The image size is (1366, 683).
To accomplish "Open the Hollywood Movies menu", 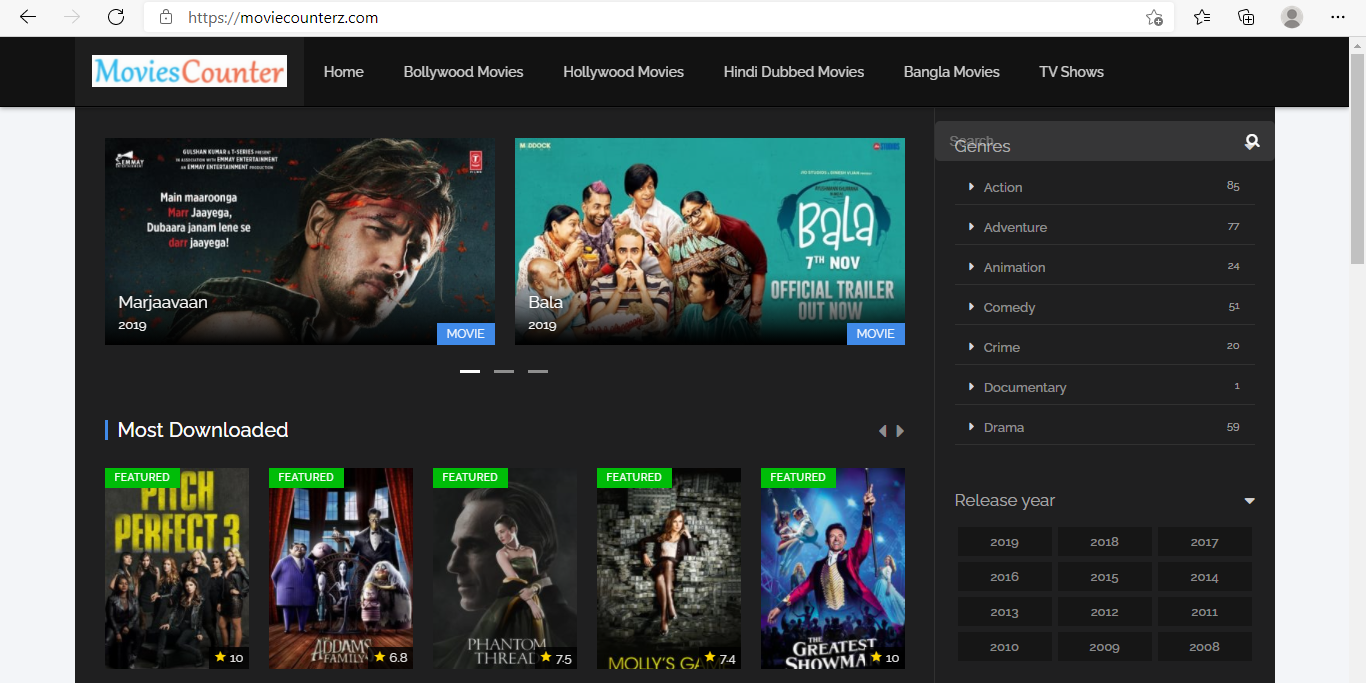I will point(623,72).
